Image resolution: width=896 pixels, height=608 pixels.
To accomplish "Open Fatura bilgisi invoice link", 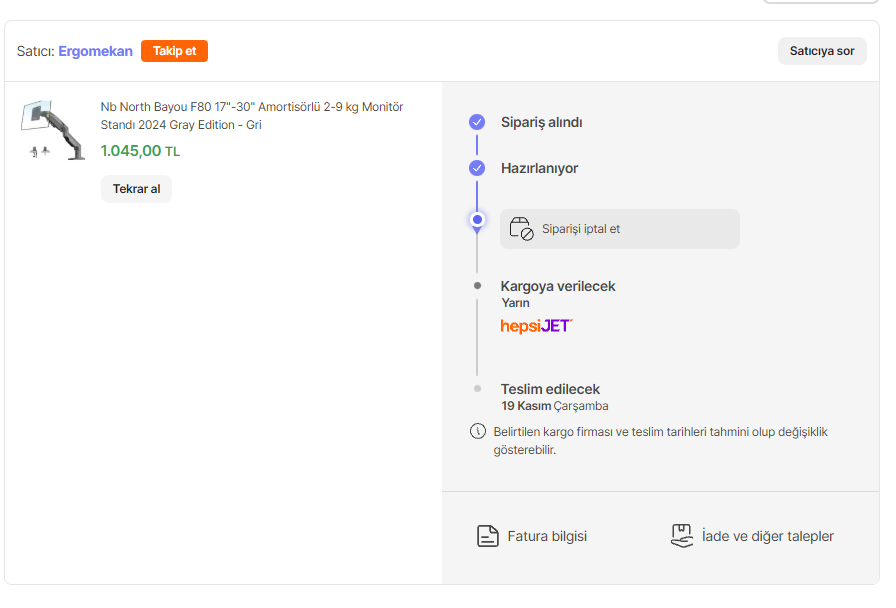I will tap(531, 536).
